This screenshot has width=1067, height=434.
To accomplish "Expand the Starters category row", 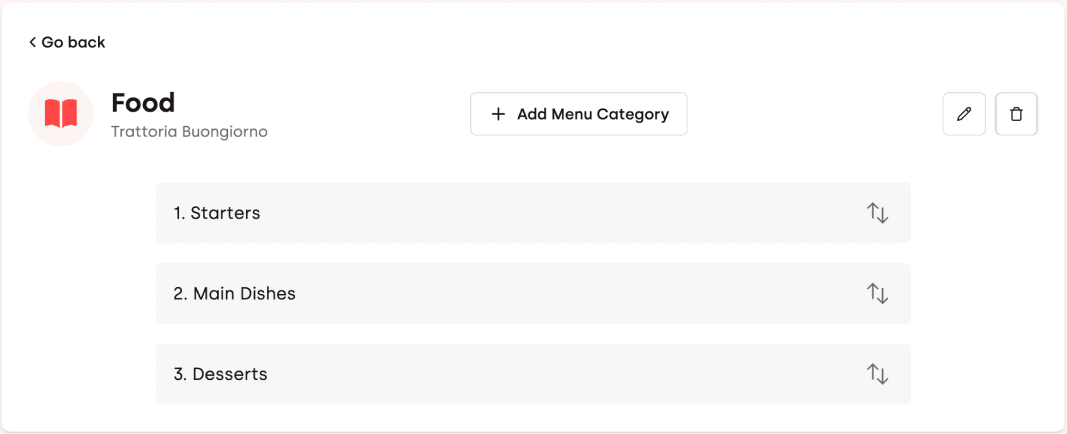I will 532,213.
